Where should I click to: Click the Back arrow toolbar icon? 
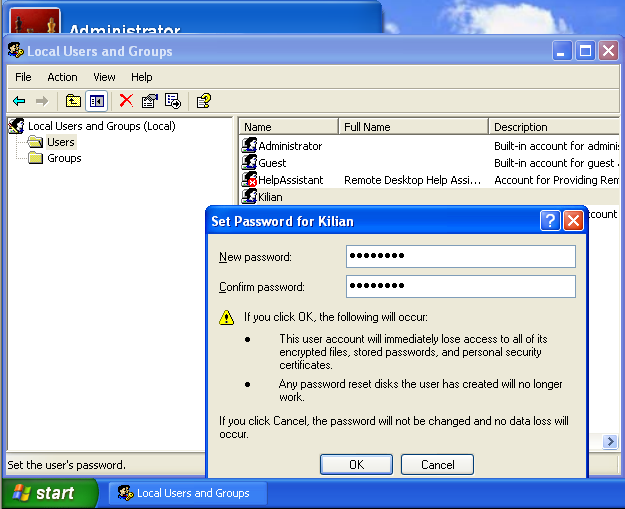click(x=19, y=100)
